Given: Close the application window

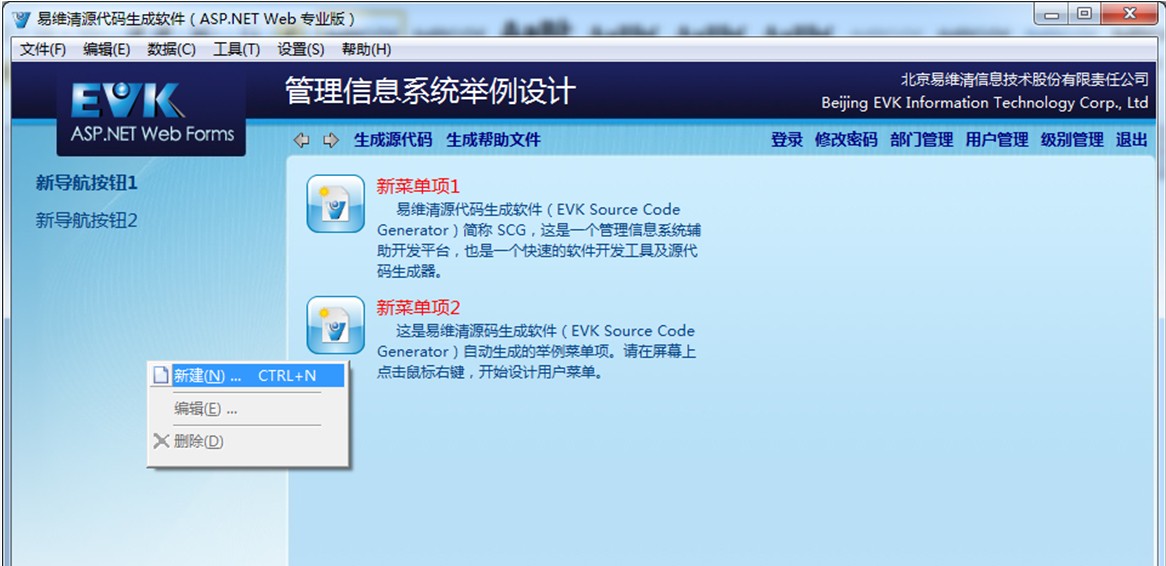Looking at the screenshot, I should [x=1130, y=13].
